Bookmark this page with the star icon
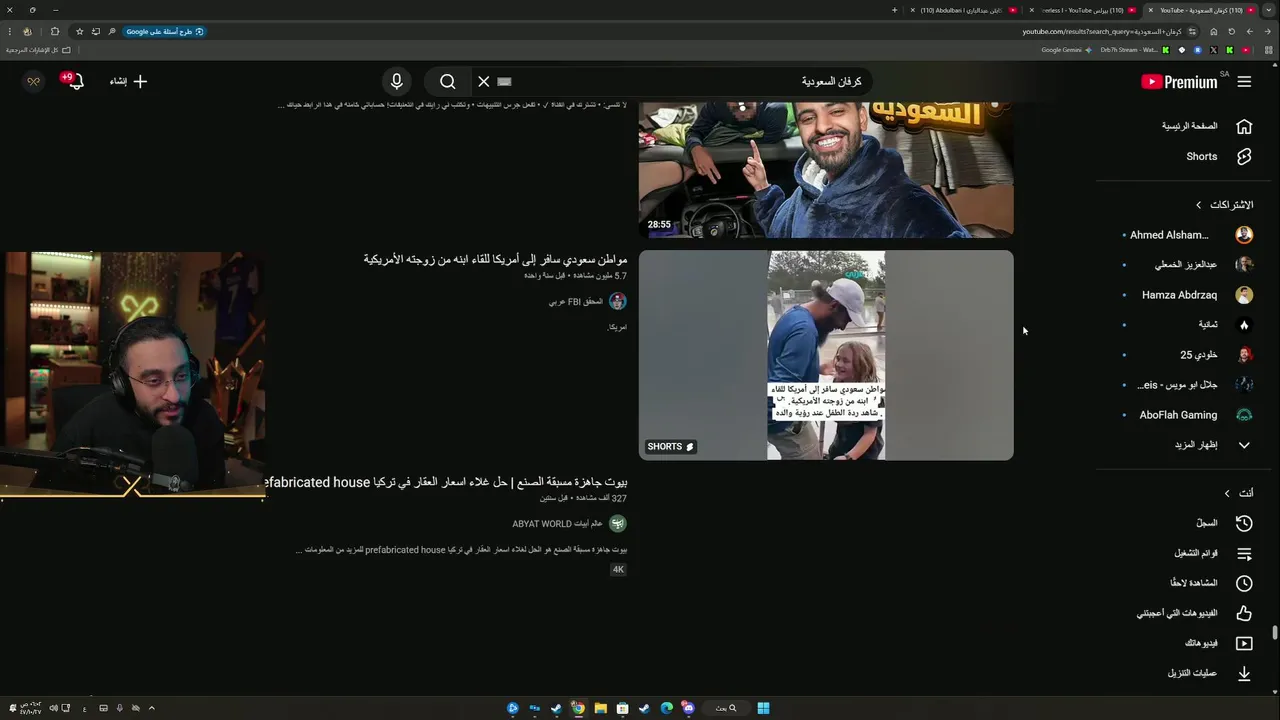This screenshot has height=720, width=1280. coord(80,31)
